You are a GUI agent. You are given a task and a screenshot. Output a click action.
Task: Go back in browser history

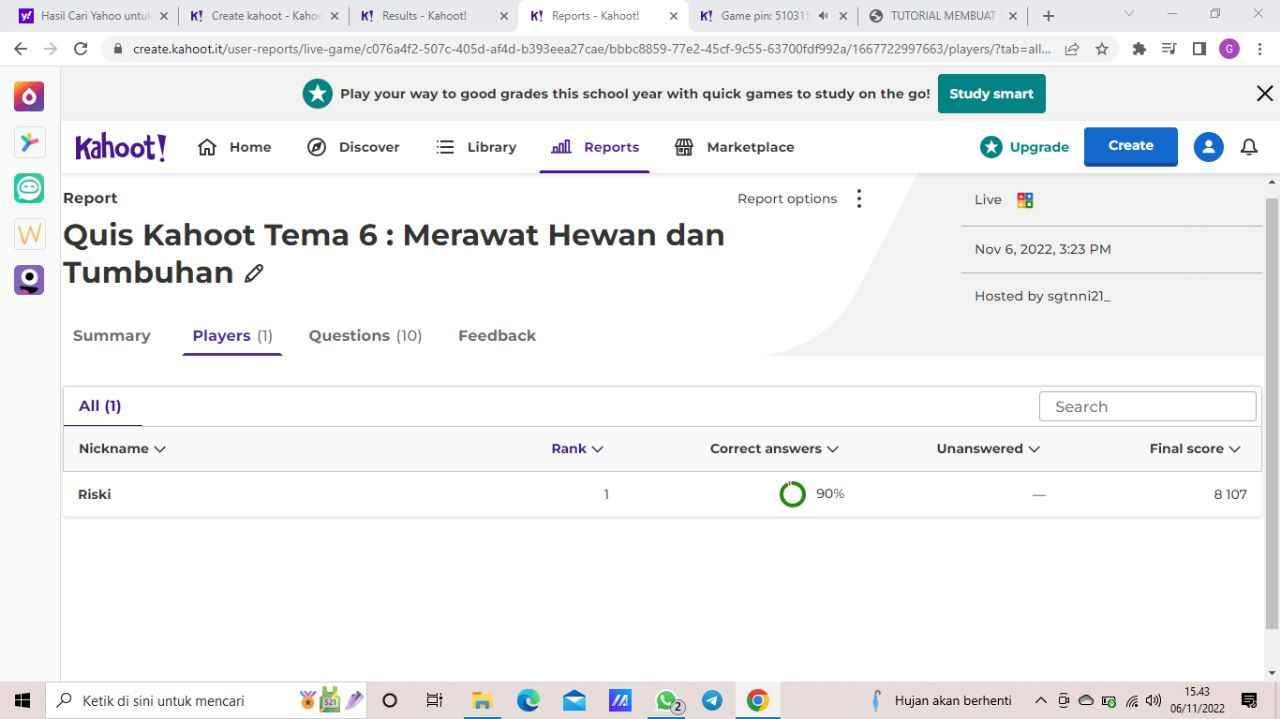(21, 49)
